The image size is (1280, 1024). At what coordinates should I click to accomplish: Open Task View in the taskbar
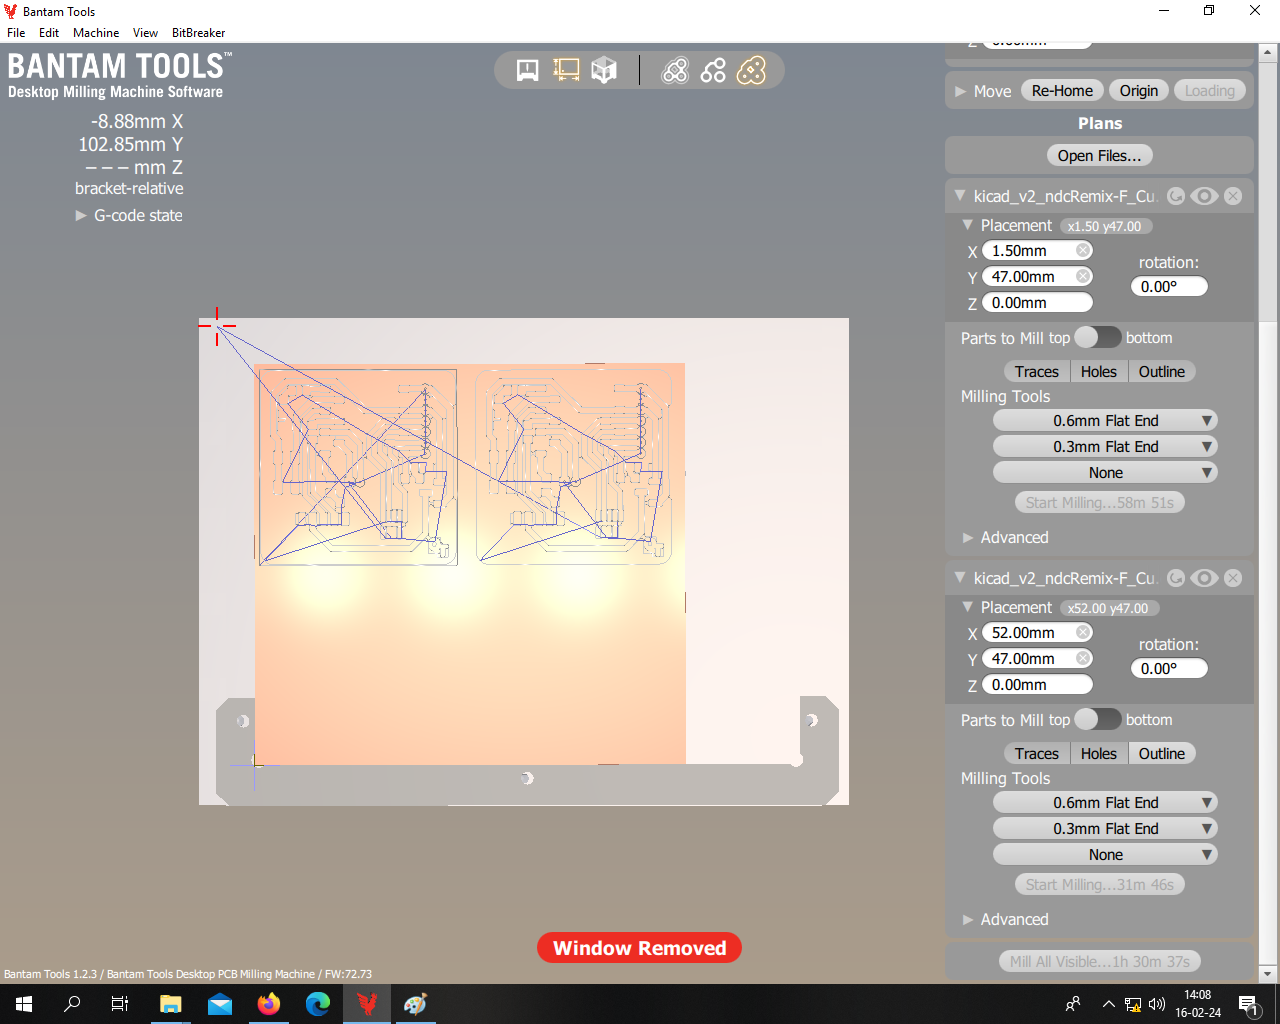click(x=120, y=1004)
